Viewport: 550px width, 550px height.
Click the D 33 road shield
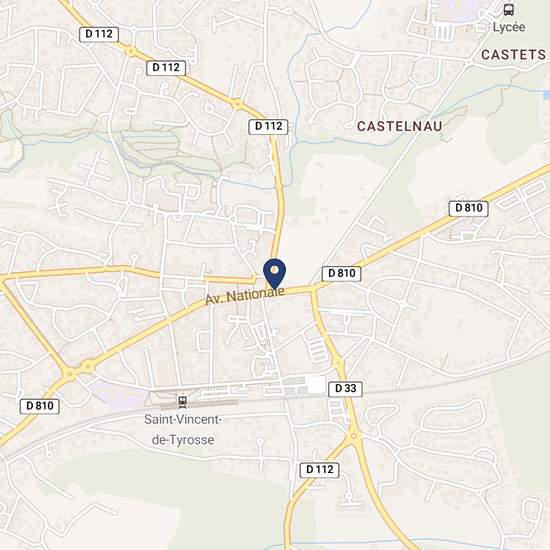pos(346,389)
